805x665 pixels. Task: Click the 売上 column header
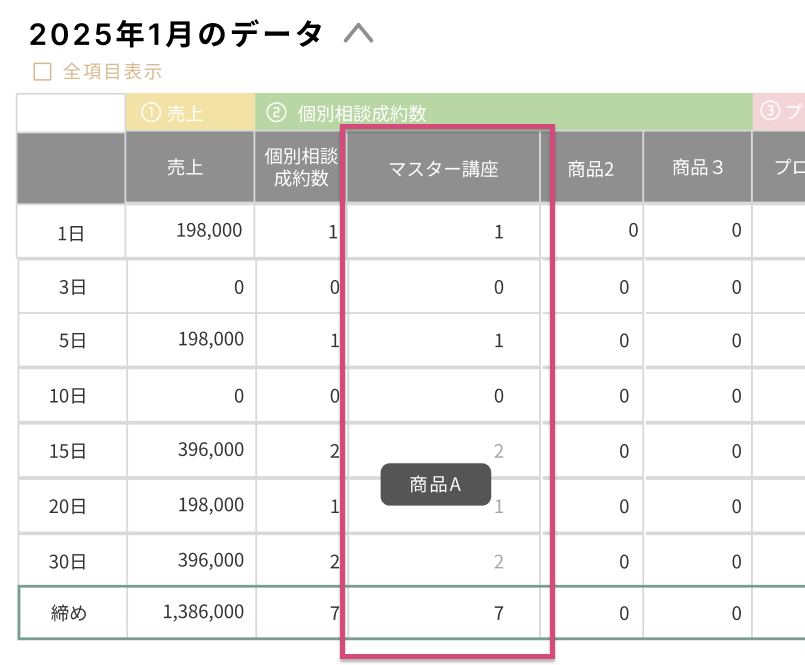coord(186,168)
